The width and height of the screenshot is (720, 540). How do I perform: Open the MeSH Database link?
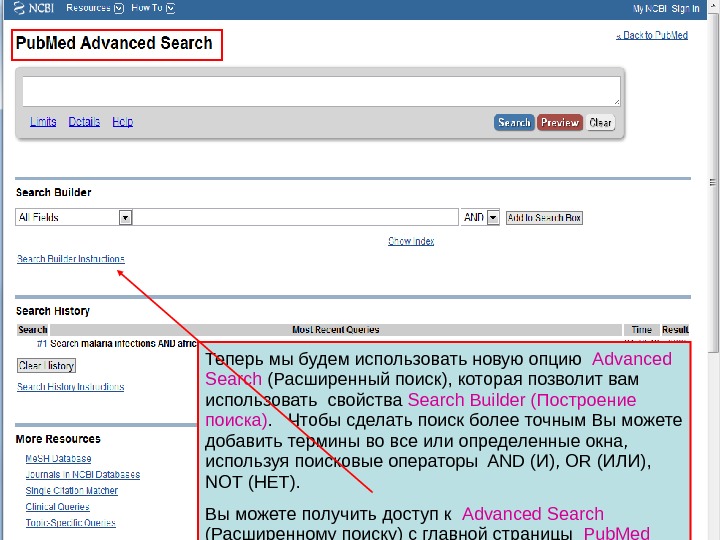pyautogui.click(x=58, y=458)
